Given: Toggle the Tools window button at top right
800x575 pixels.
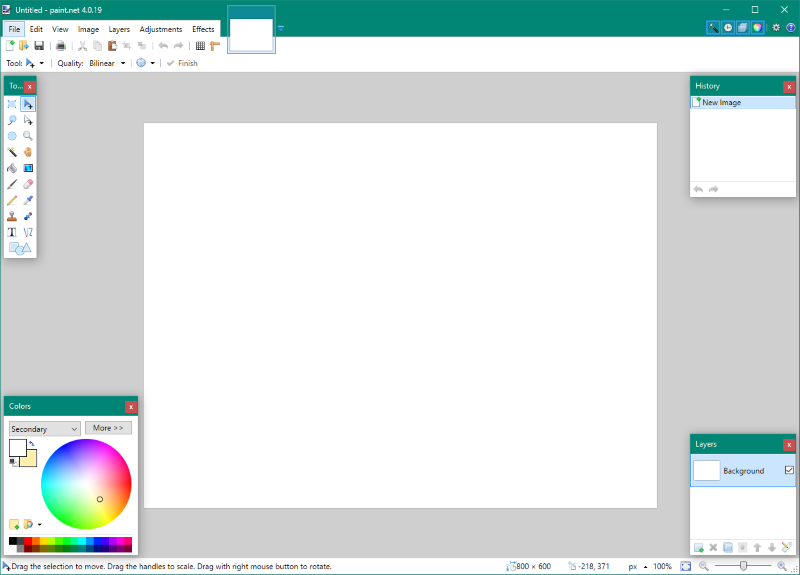Looking at the screenshot, I should tap(713, 28).
